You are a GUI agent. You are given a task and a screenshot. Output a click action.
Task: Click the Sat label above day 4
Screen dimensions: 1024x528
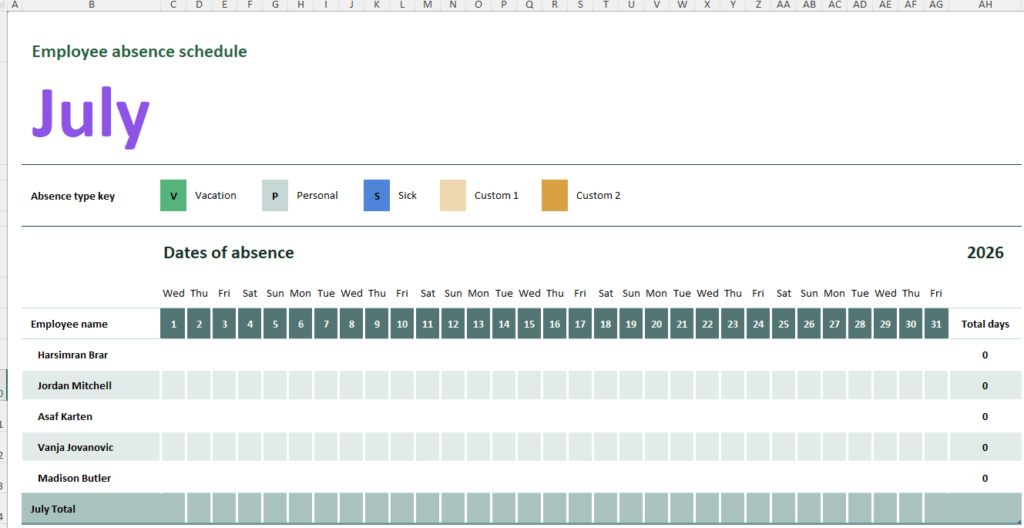(250, 293)
